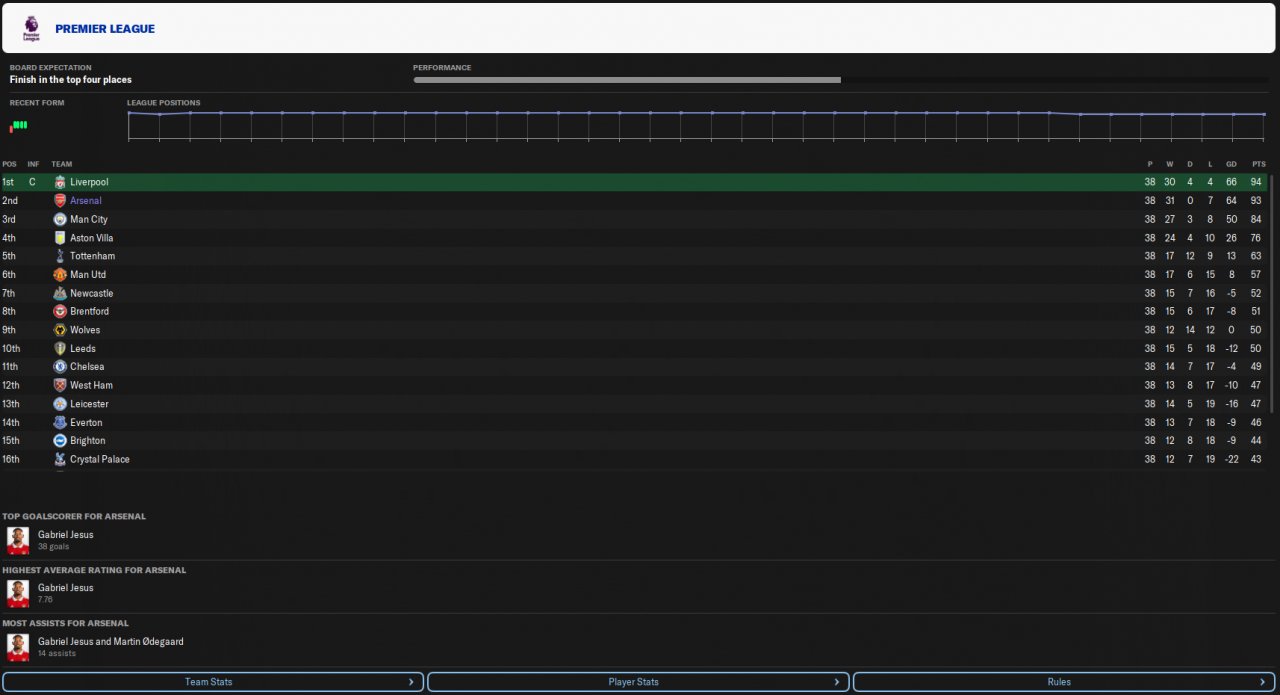Image resolution: width=1280 pixels, height=695 pixels.
Task: Open the Brentford team link
Action: (90, 311)
